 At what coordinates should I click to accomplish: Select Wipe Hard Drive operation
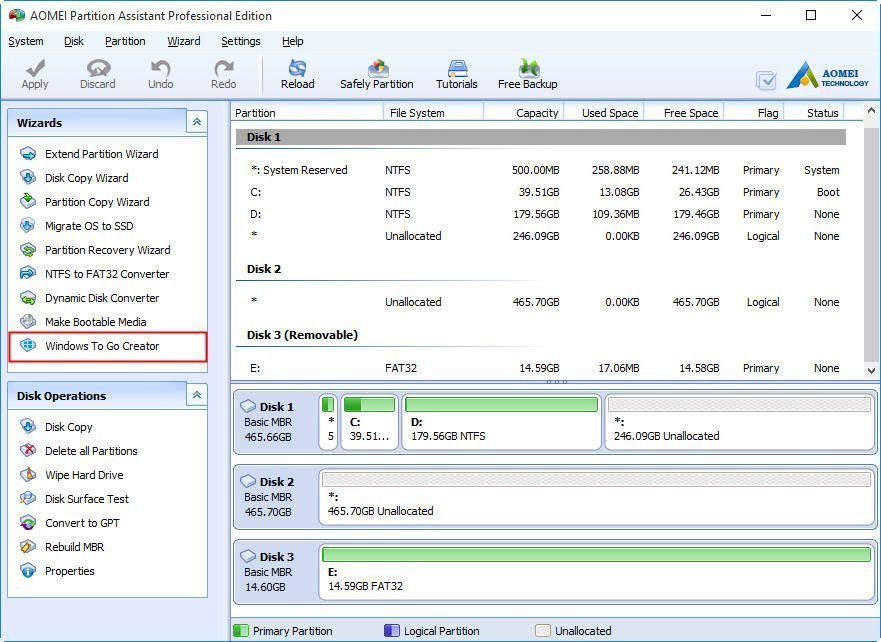tap(84, 475)
